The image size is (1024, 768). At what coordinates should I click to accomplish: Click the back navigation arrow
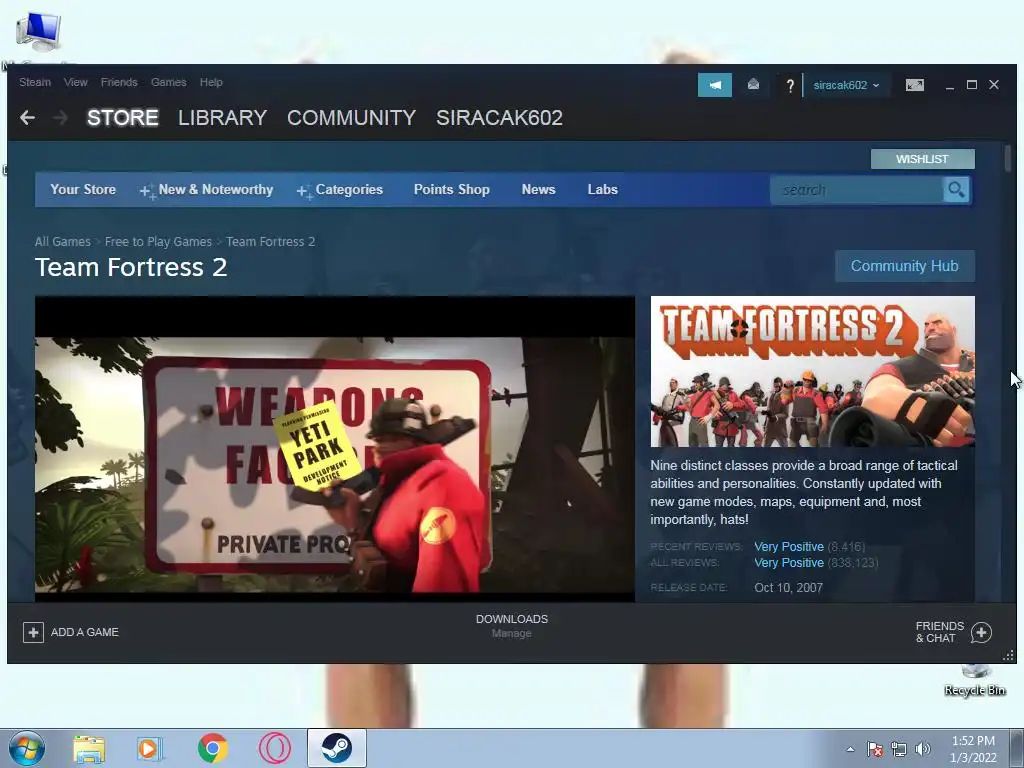pyautogui.click(x=27, y=118)
